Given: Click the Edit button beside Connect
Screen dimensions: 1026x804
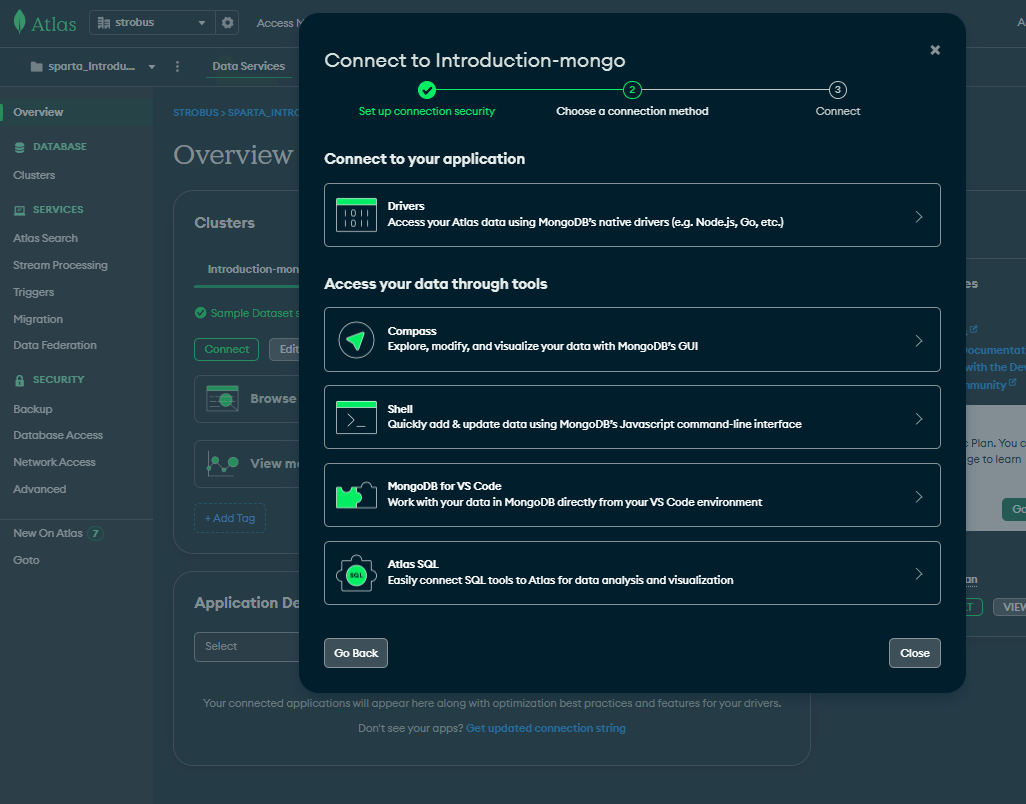Looking at the screenshot, I should tap(285, 349).
